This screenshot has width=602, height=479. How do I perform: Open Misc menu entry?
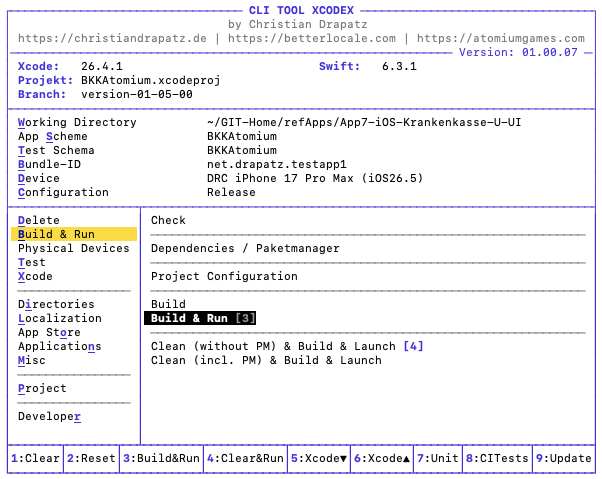click(32, 360)
